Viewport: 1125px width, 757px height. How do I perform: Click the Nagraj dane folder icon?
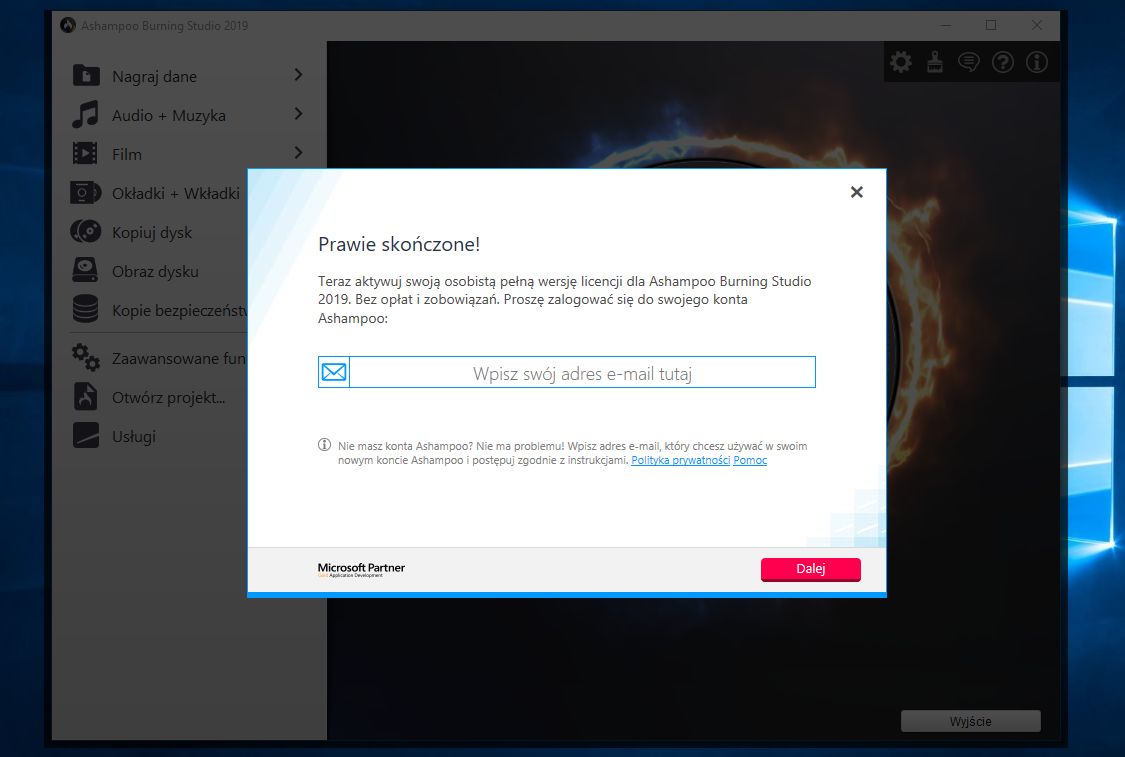tap(86, 75)
